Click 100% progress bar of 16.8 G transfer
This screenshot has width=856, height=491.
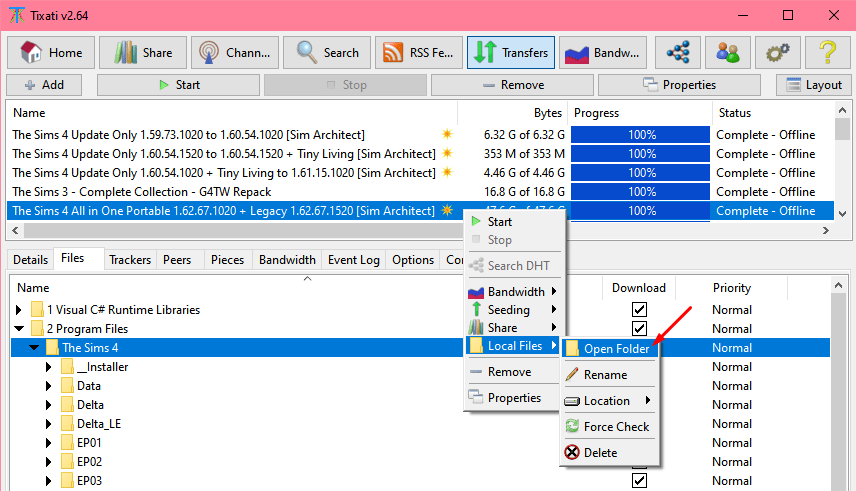[x=640, y=192]
